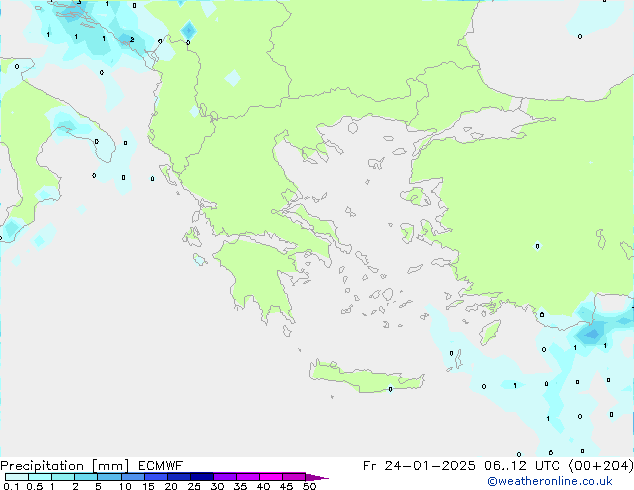The height and width of the screenshot is (490, 634).
Task: Select the 10–15 mm legend swatch
Action: pyautogui.click(x=132, y=477)
